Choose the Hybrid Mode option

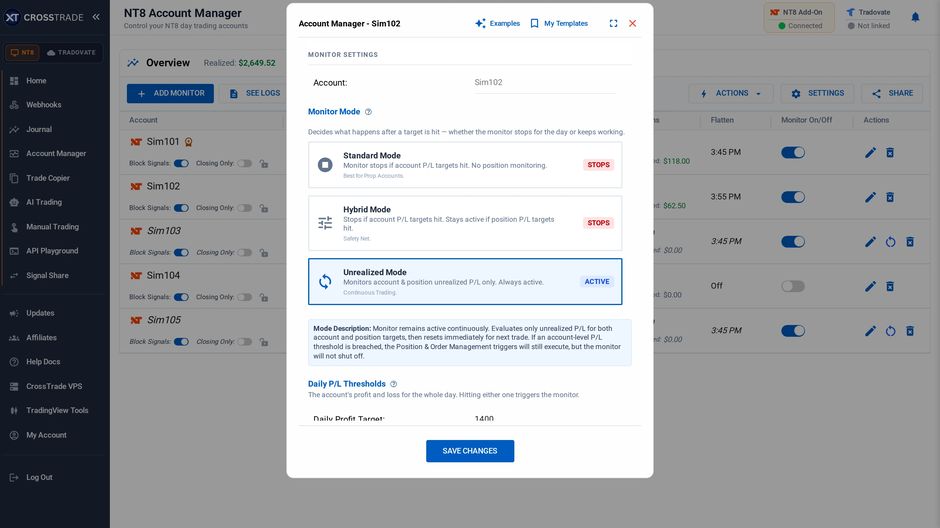click(x=465, y=223)
